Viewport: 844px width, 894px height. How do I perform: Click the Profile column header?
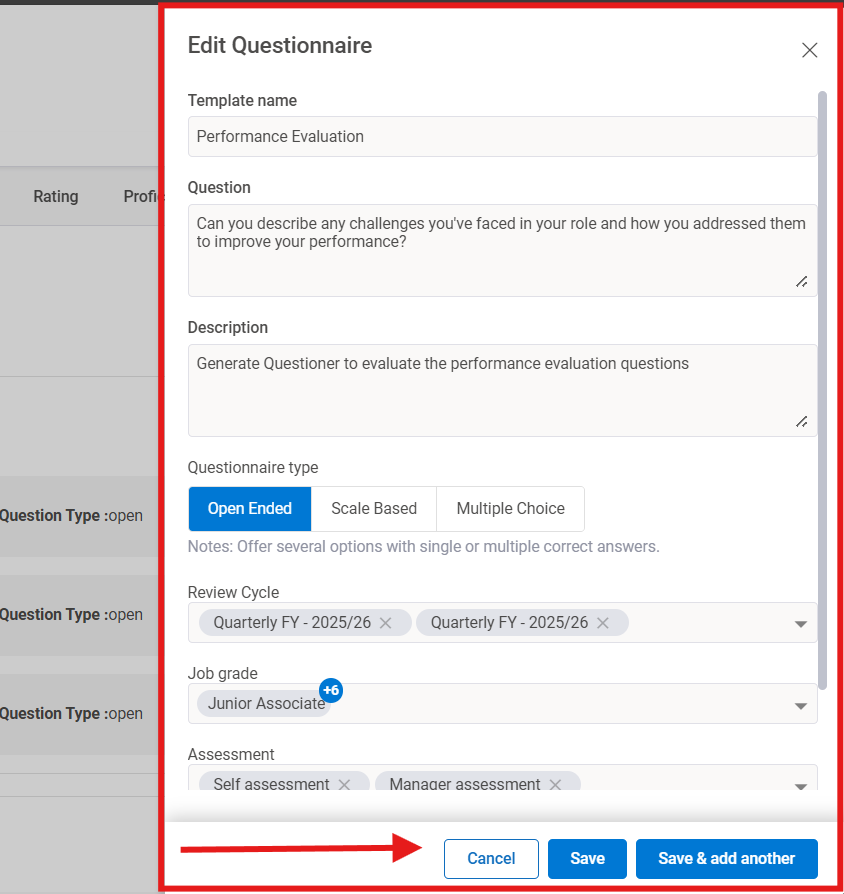coord(142,196)
